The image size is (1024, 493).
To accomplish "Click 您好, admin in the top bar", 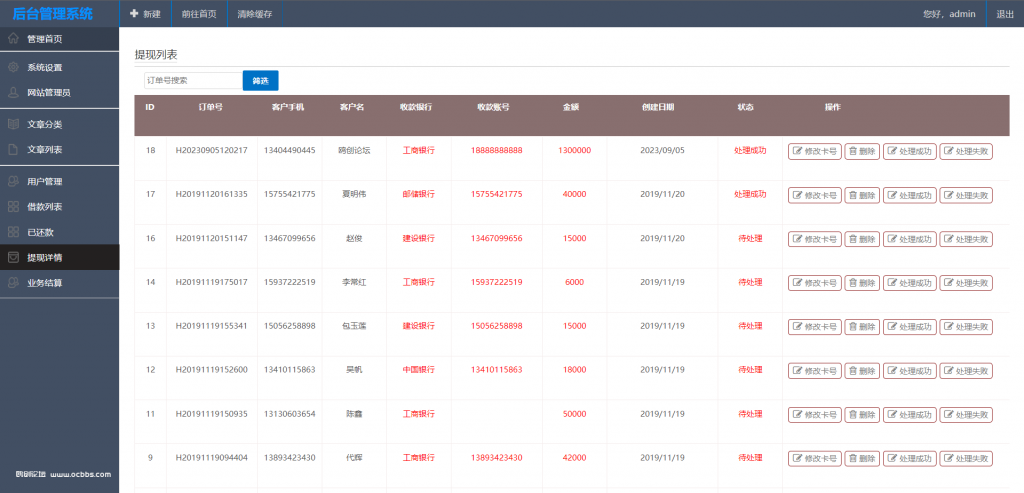I will coord(950,14).
